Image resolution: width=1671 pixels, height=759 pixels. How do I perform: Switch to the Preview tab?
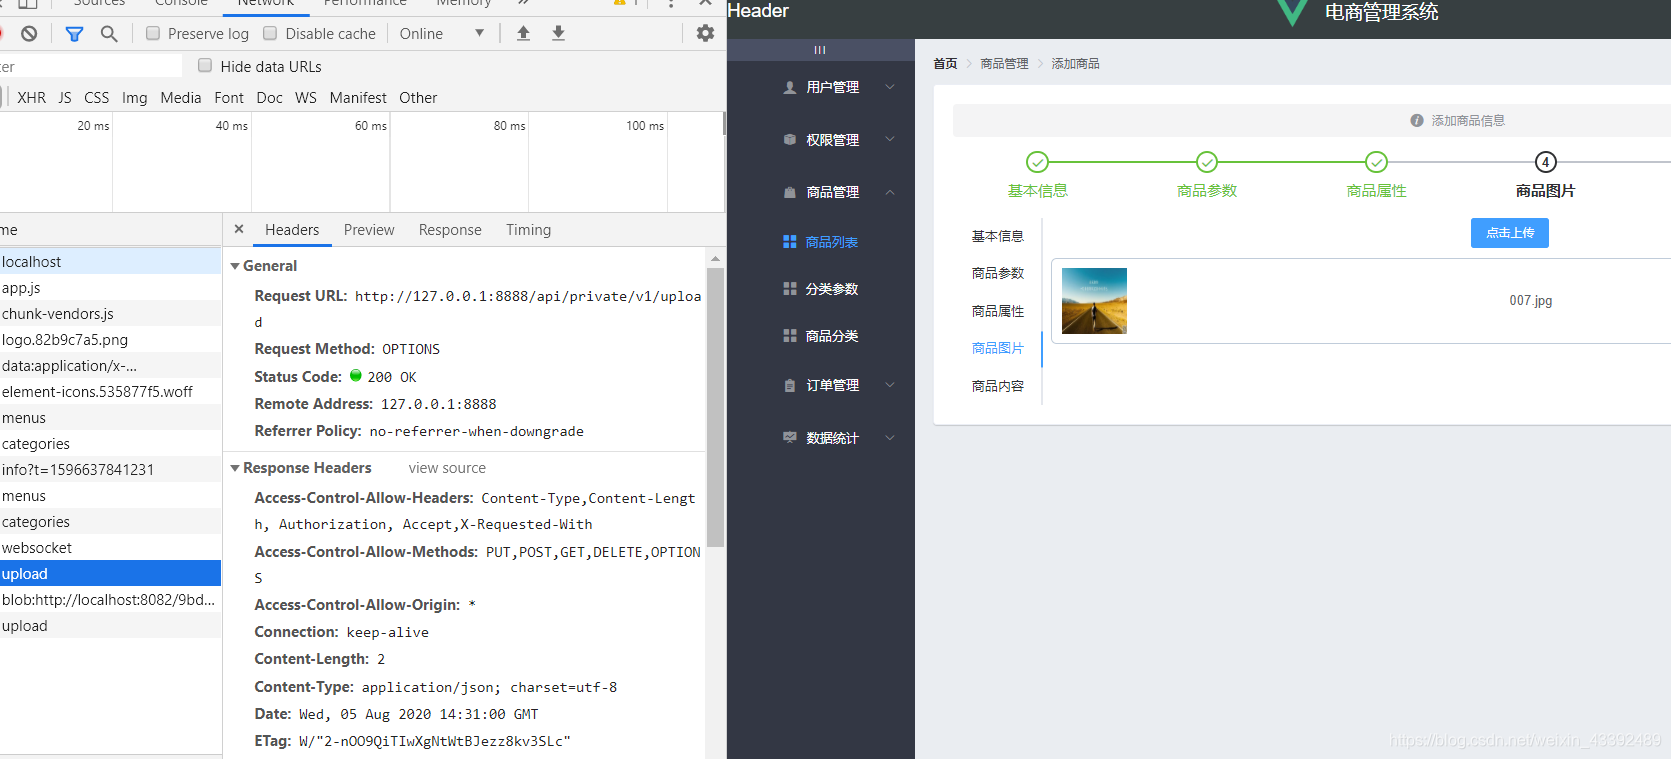(369, 230)
